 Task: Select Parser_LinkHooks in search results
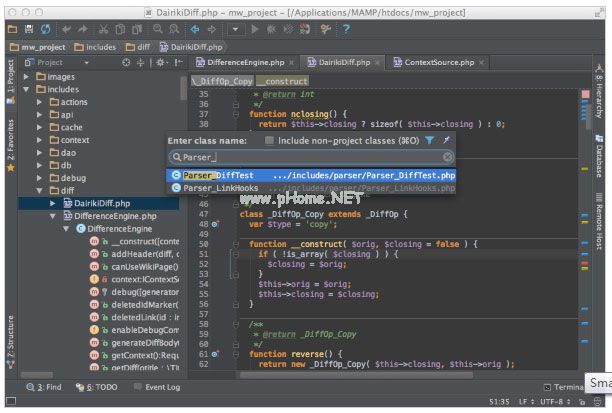pyautogui.click(x=220, y=187)
